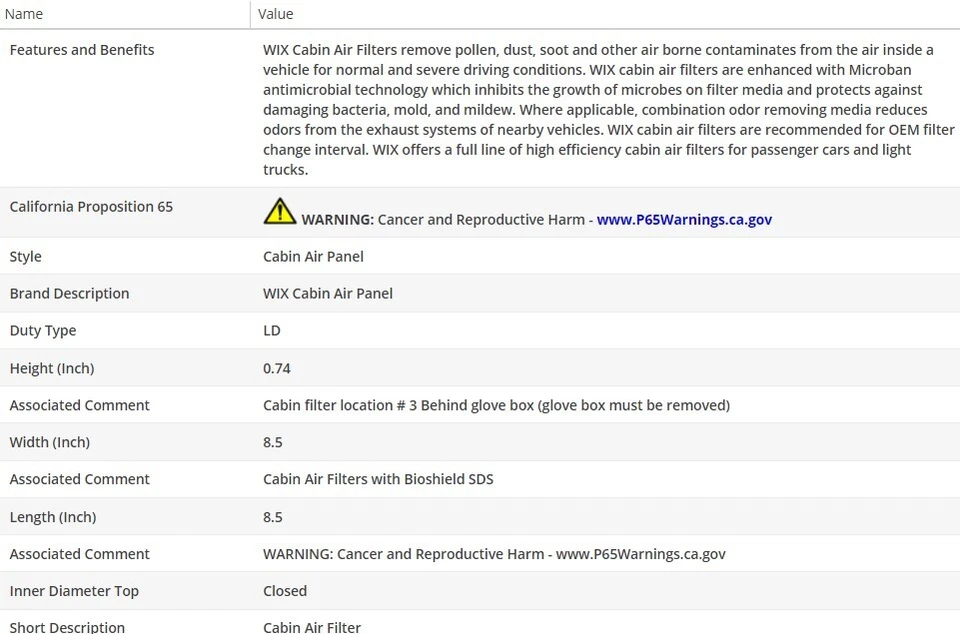The width and height of the screenshot is (960, 634).
Task: Open the www.P65Warnings.ca.gov link
Action: point(684,220)
